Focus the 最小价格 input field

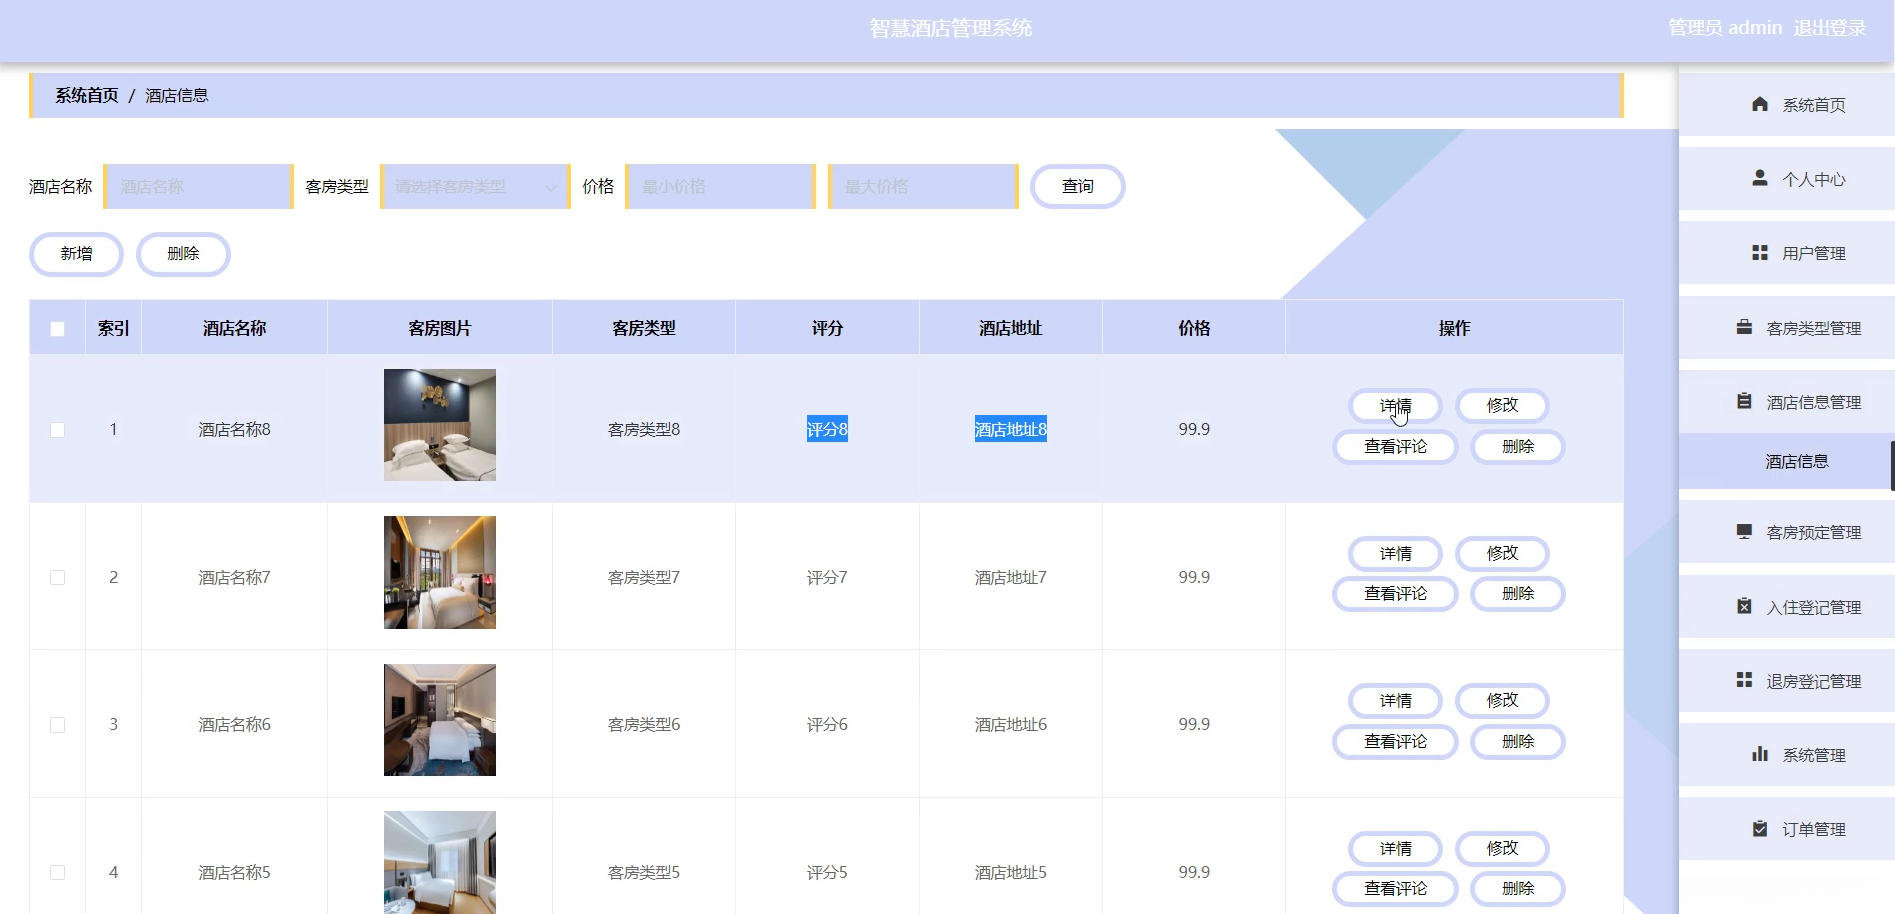tap(720, 187)
